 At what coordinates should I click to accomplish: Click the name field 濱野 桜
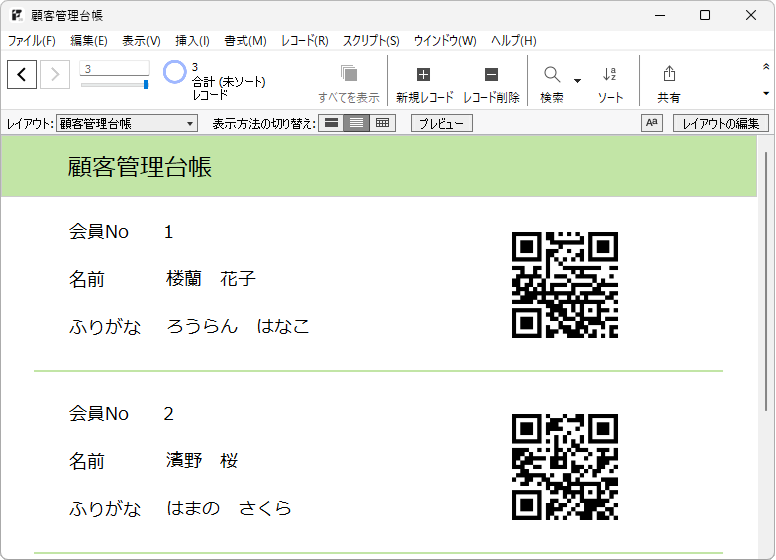click(202, 461)
